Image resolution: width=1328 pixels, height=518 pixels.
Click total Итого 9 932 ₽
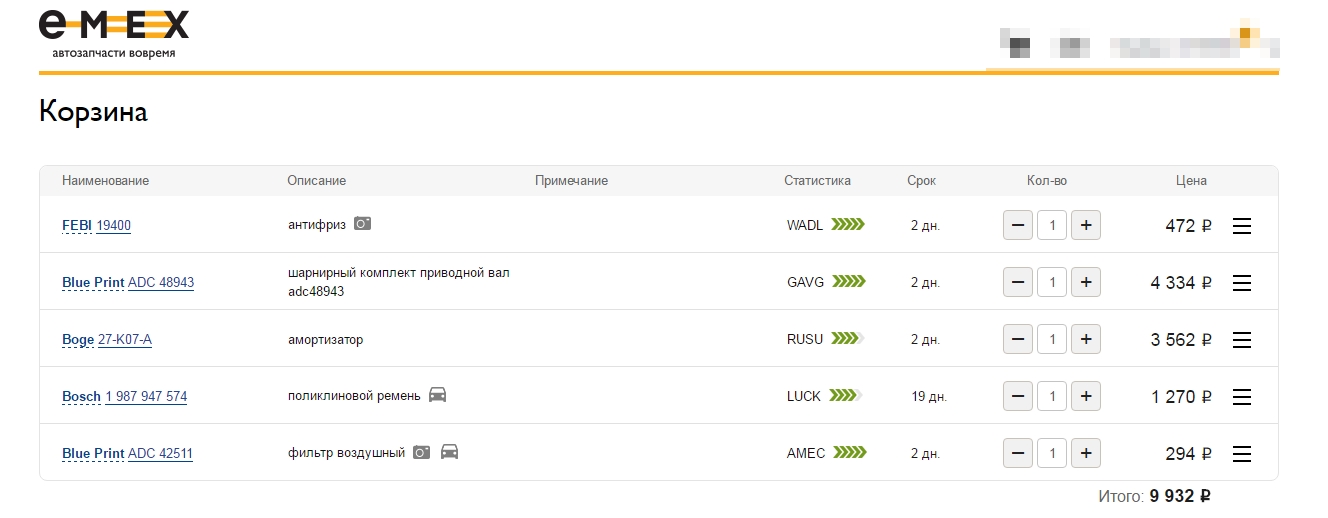coord(1155,496)
